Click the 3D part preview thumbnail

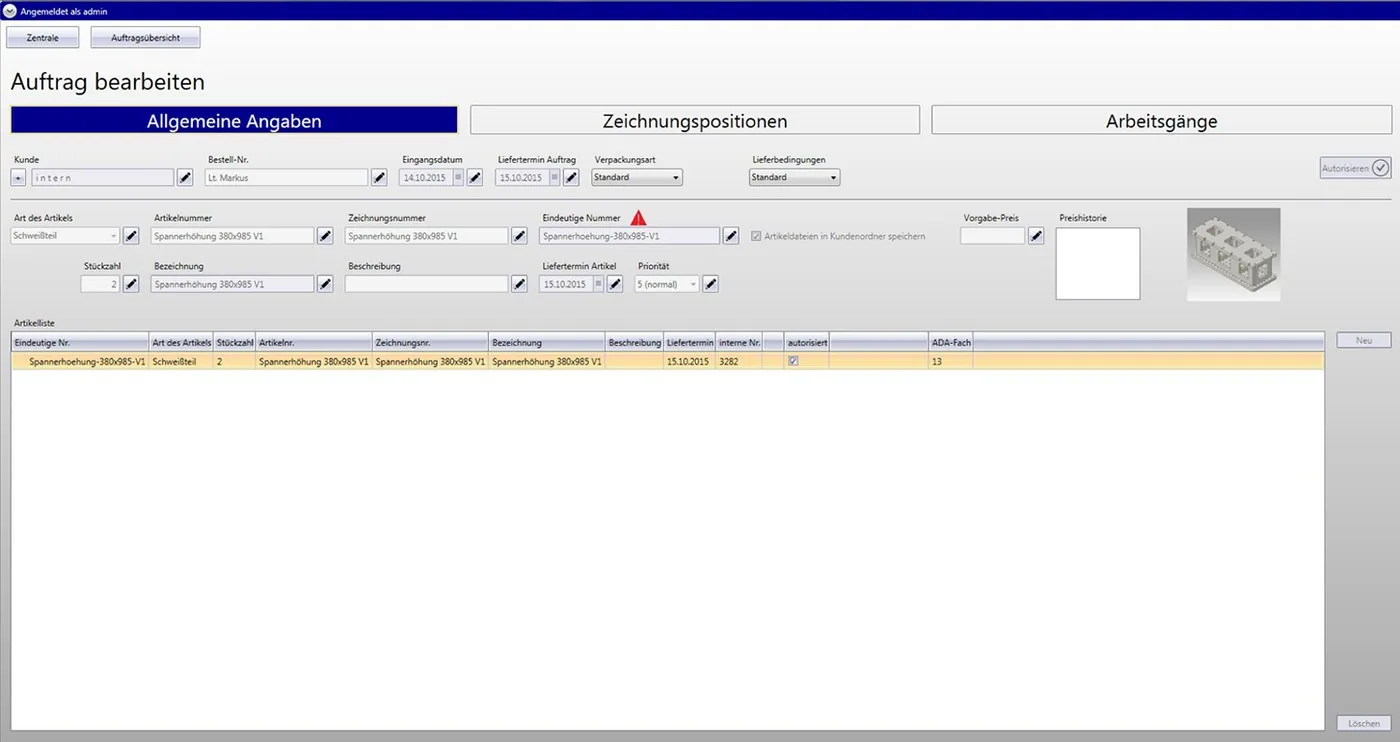[1233, 254]
